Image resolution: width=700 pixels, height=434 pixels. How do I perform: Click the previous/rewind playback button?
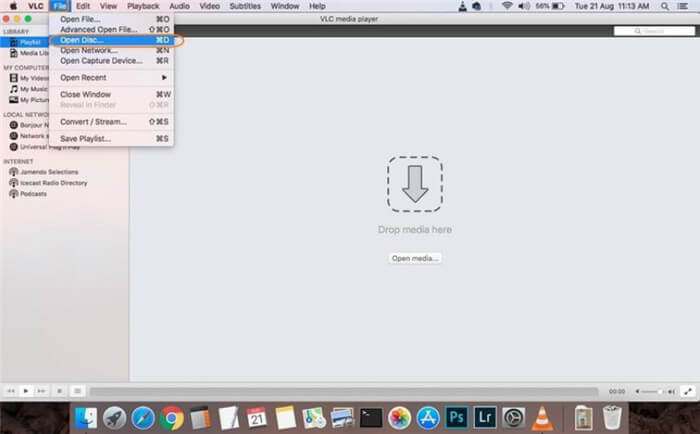click(x=11, y=391)
